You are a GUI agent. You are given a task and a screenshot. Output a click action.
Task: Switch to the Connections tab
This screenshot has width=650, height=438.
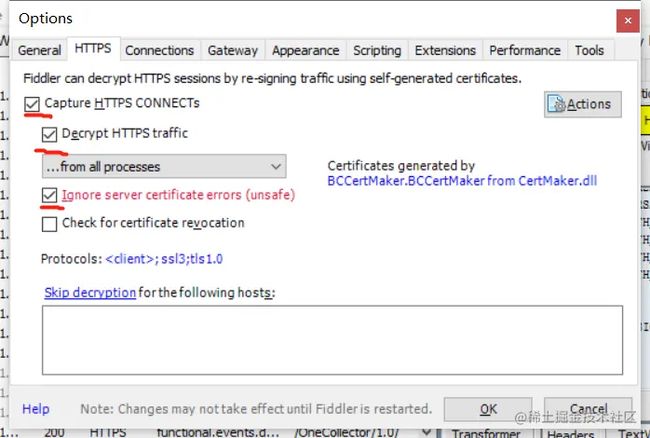pyautogui.click(x=160, y=51)
